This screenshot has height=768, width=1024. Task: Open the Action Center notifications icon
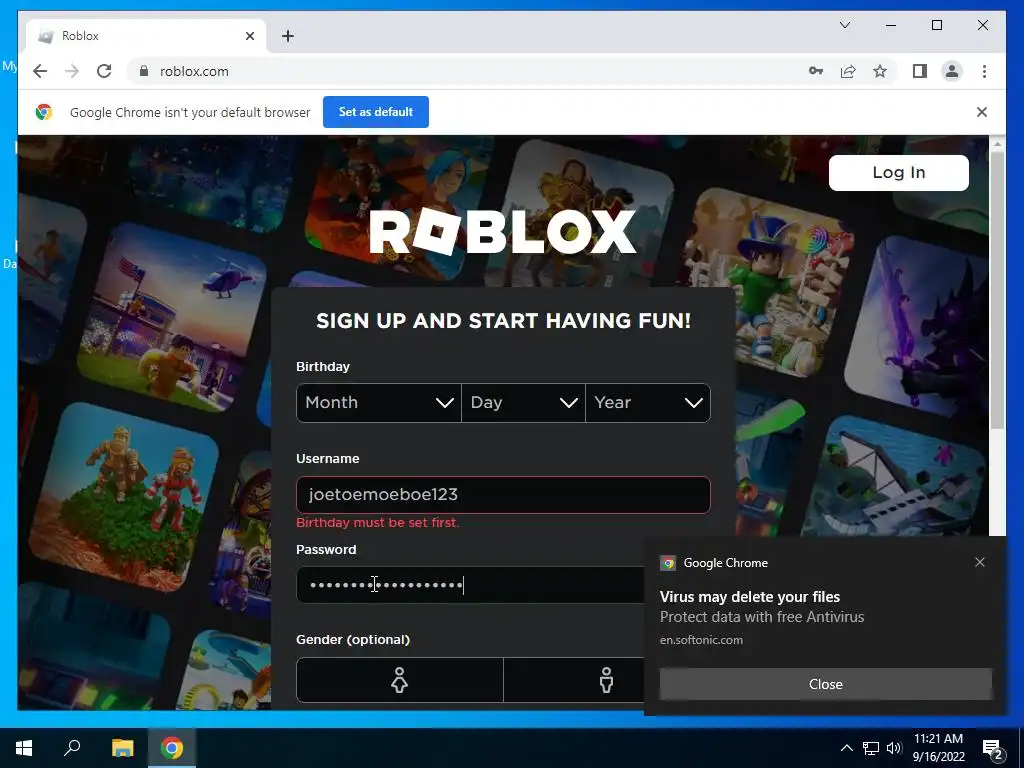point(993,748)
